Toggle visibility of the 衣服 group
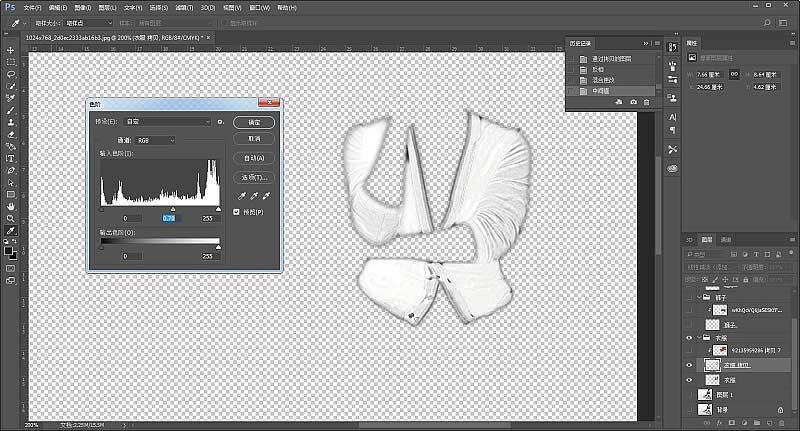Screen dimensions: 800x431 point(690,338)
